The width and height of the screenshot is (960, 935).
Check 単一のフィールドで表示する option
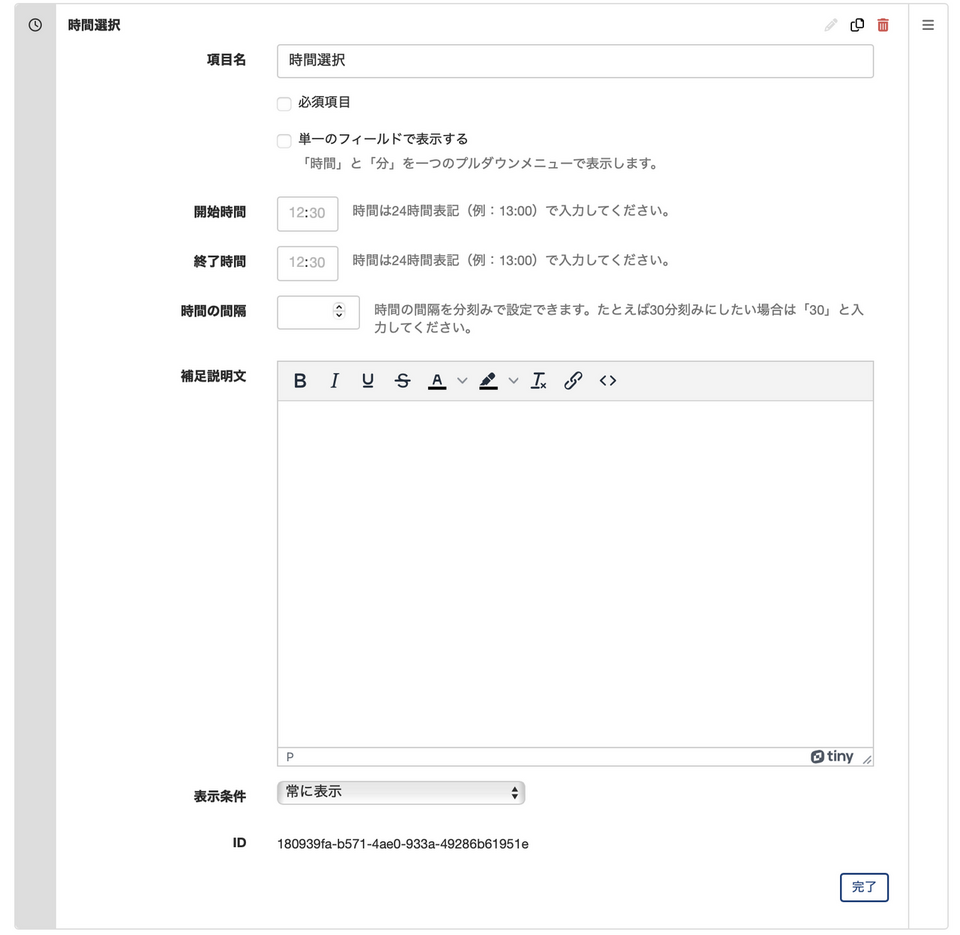[284, 141]
